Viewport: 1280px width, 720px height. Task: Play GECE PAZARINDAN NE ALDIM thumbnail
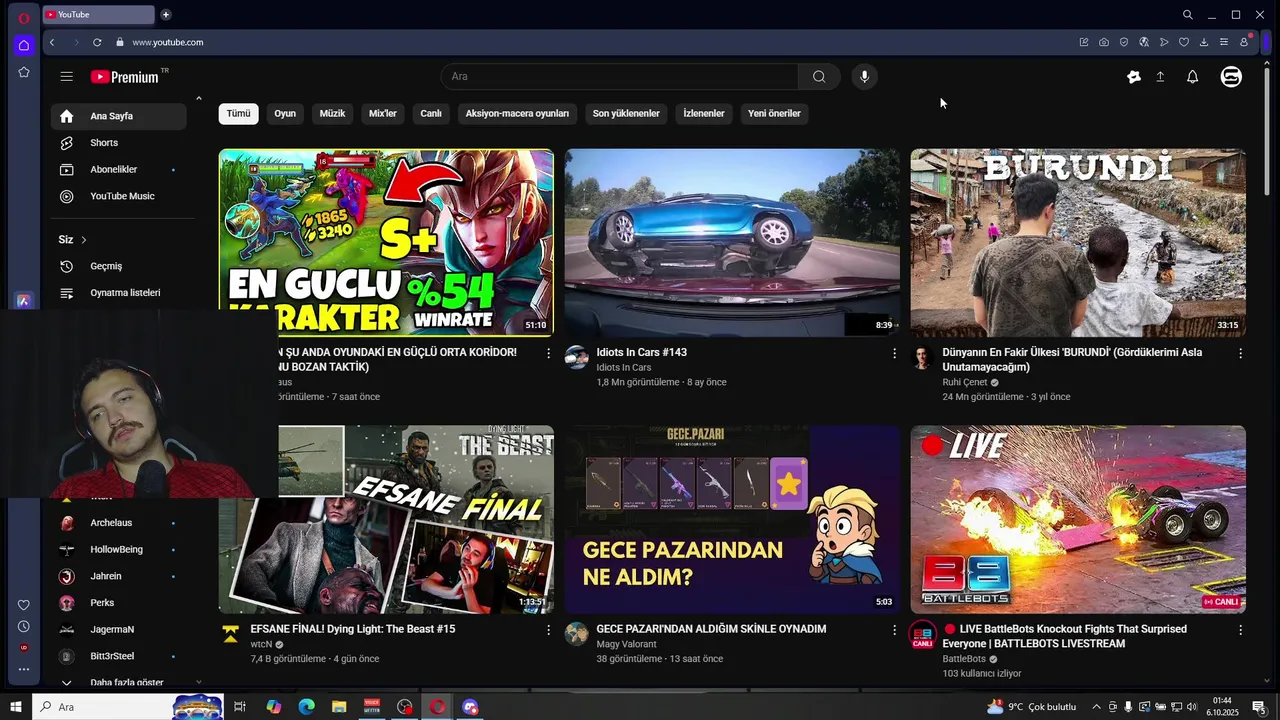click(732, 520)
